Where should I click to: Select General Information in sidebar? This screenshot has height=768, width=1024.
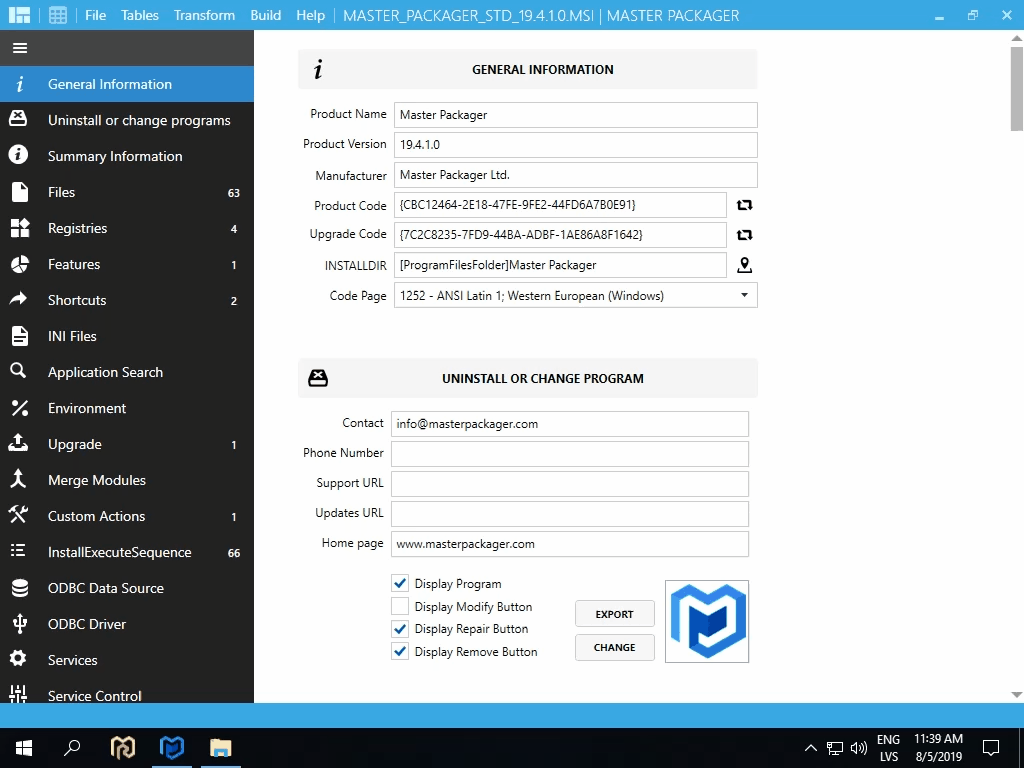(127, 84)
